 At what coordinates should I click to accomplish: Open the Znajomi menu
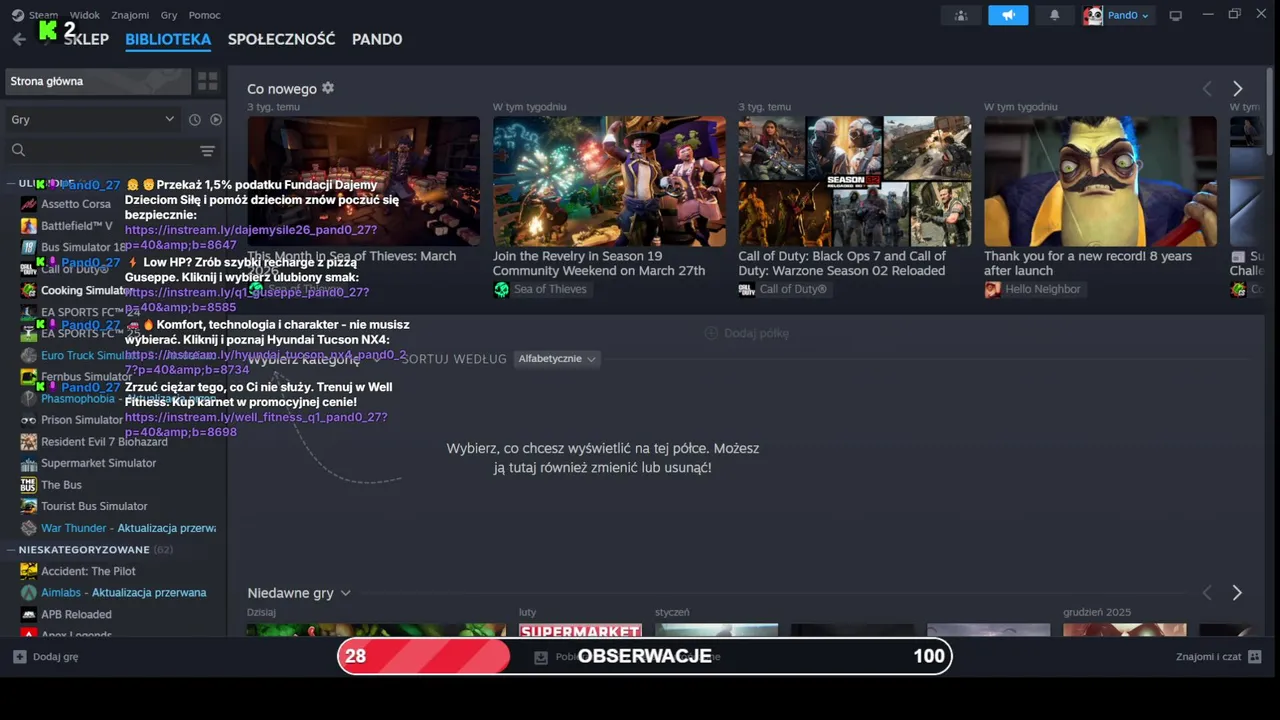pyautogui.click(x=130, y=15)
